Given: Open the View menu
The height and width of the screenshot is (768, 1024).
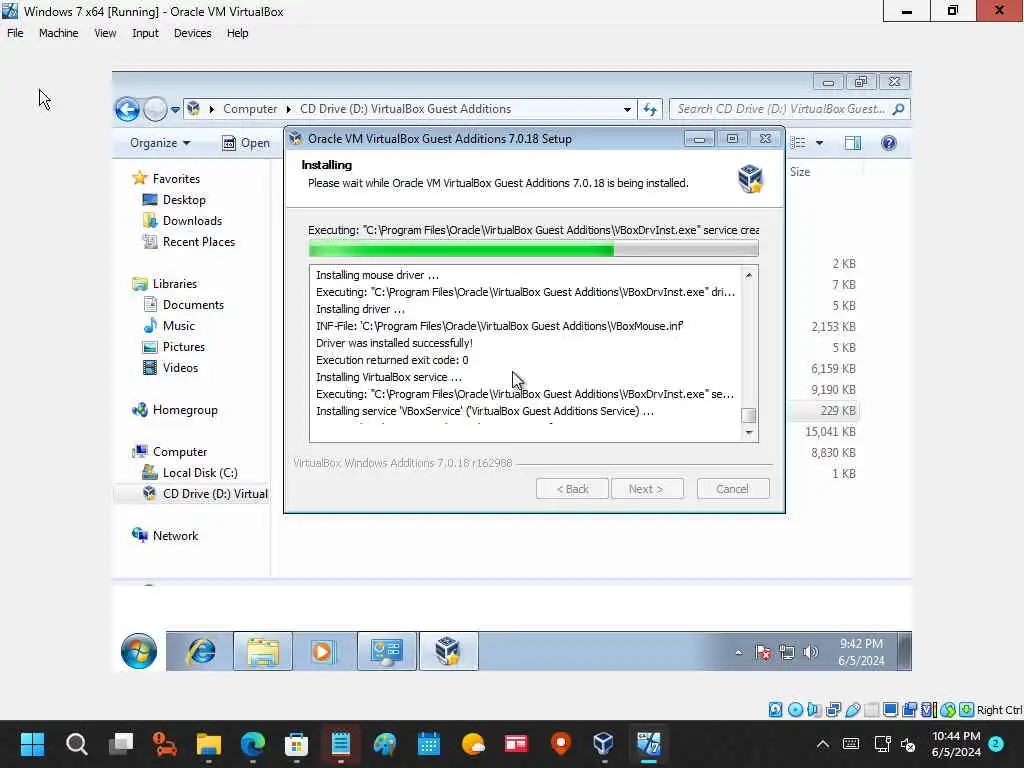Looking at the screenshot, I should [x=105, y=33].
